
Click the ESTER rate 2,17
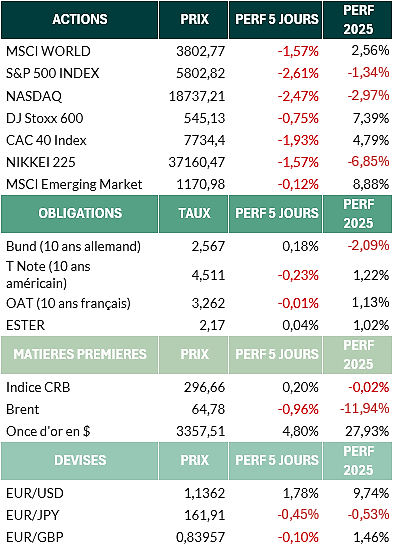(x=212, y=326)
